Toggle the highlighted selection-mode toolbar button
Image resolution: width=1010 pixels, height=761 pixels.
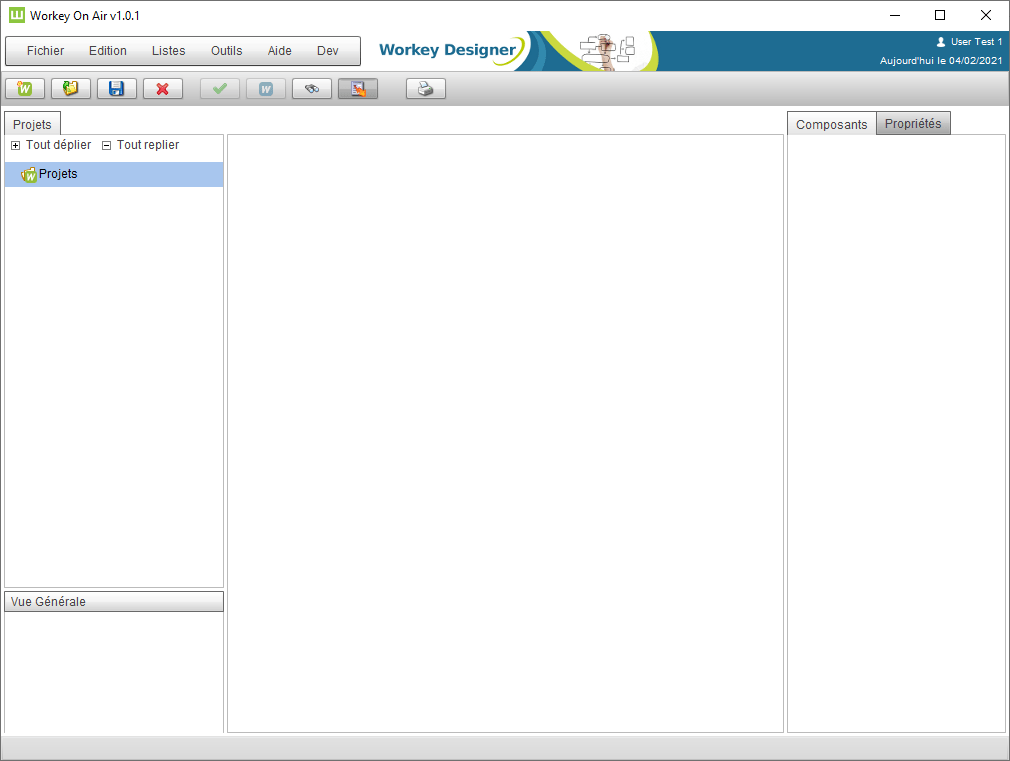tap(358, 89)
